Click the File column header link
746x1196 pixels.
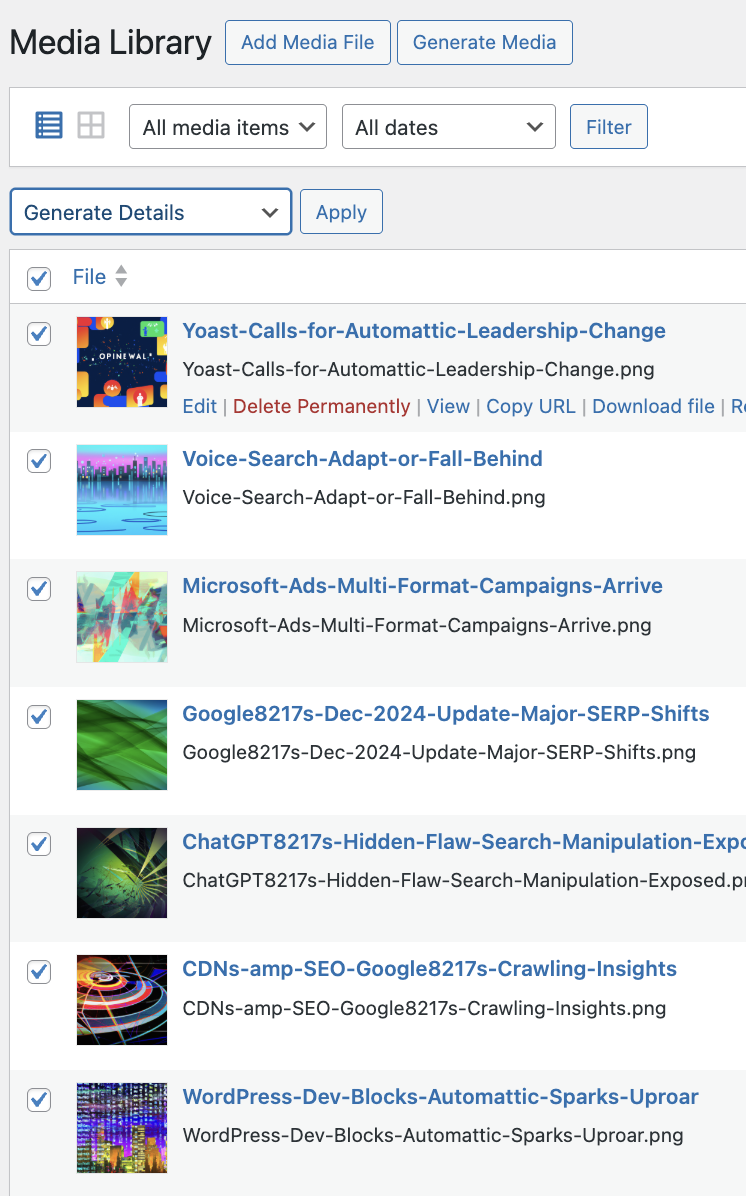(89, 277)
